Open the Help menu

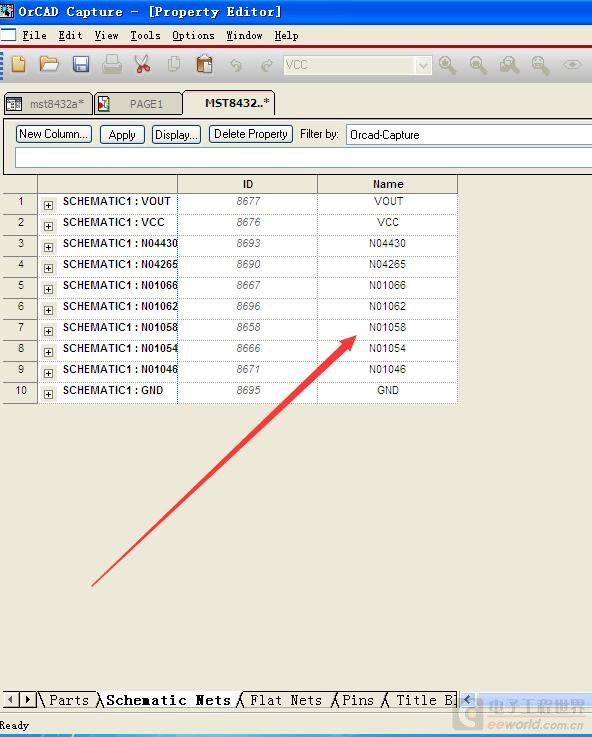coord(286,35)
